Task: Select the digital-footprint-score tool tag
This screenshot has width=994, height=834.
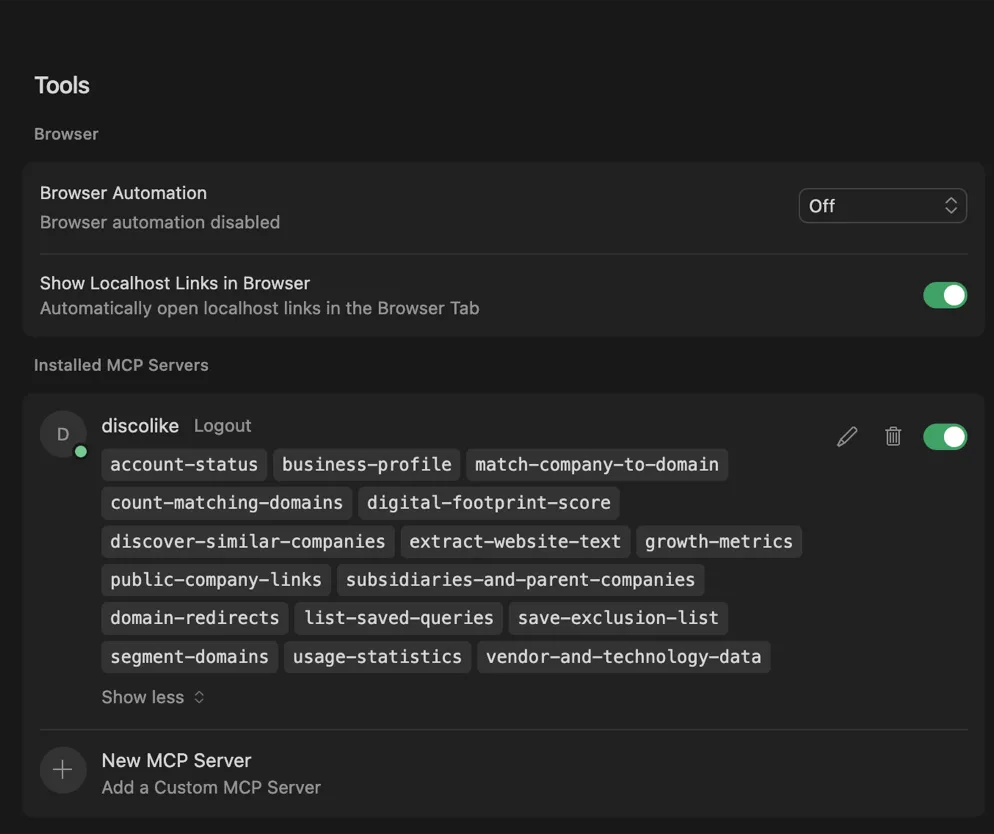Action: [x=488, y=503]
